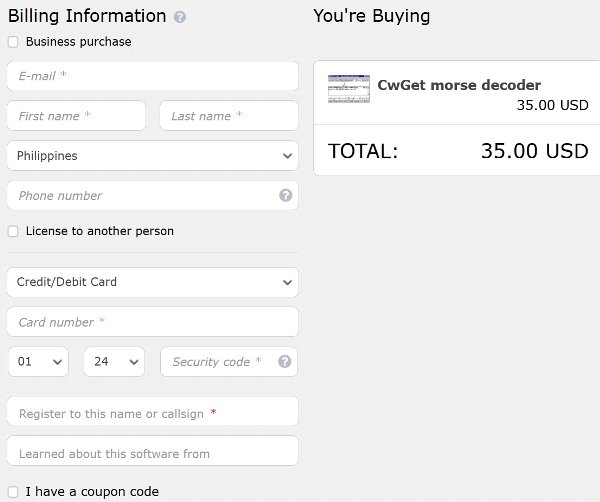
Task: Click the help icon beside Billing Information
Action: (x=180, y=17)
